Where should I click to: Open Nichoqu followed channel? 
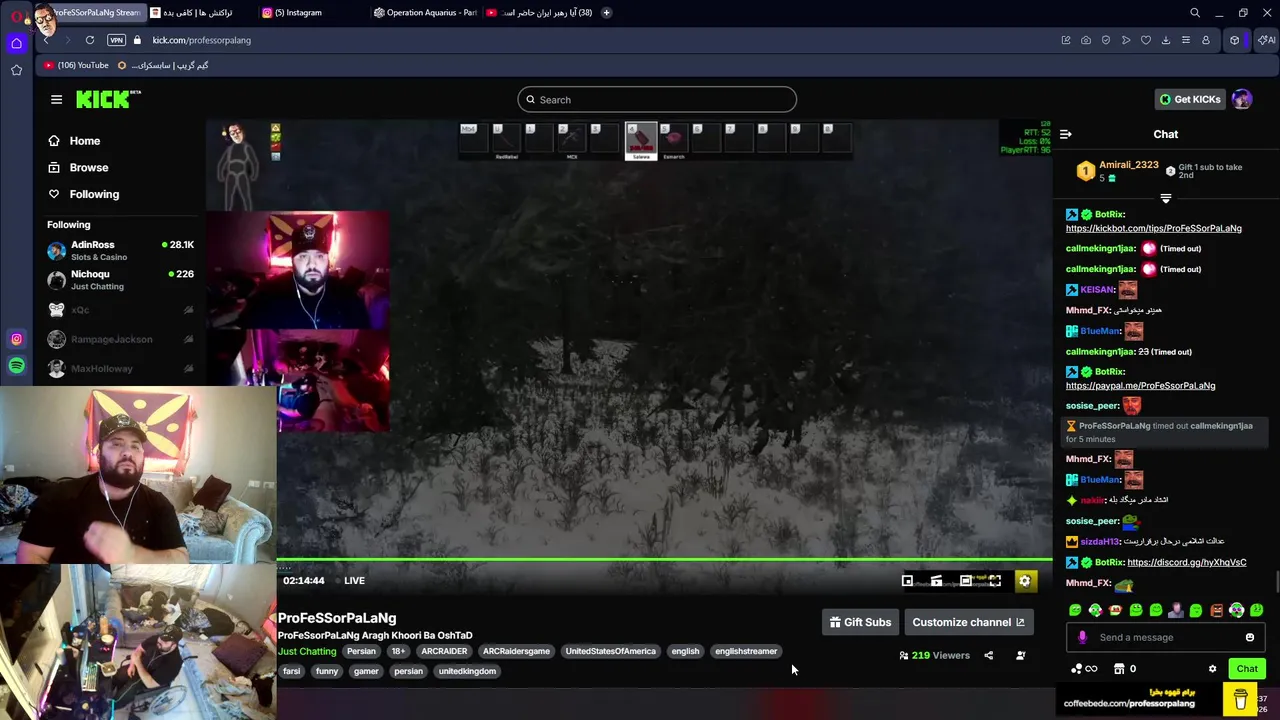click(x=120, y=280)
